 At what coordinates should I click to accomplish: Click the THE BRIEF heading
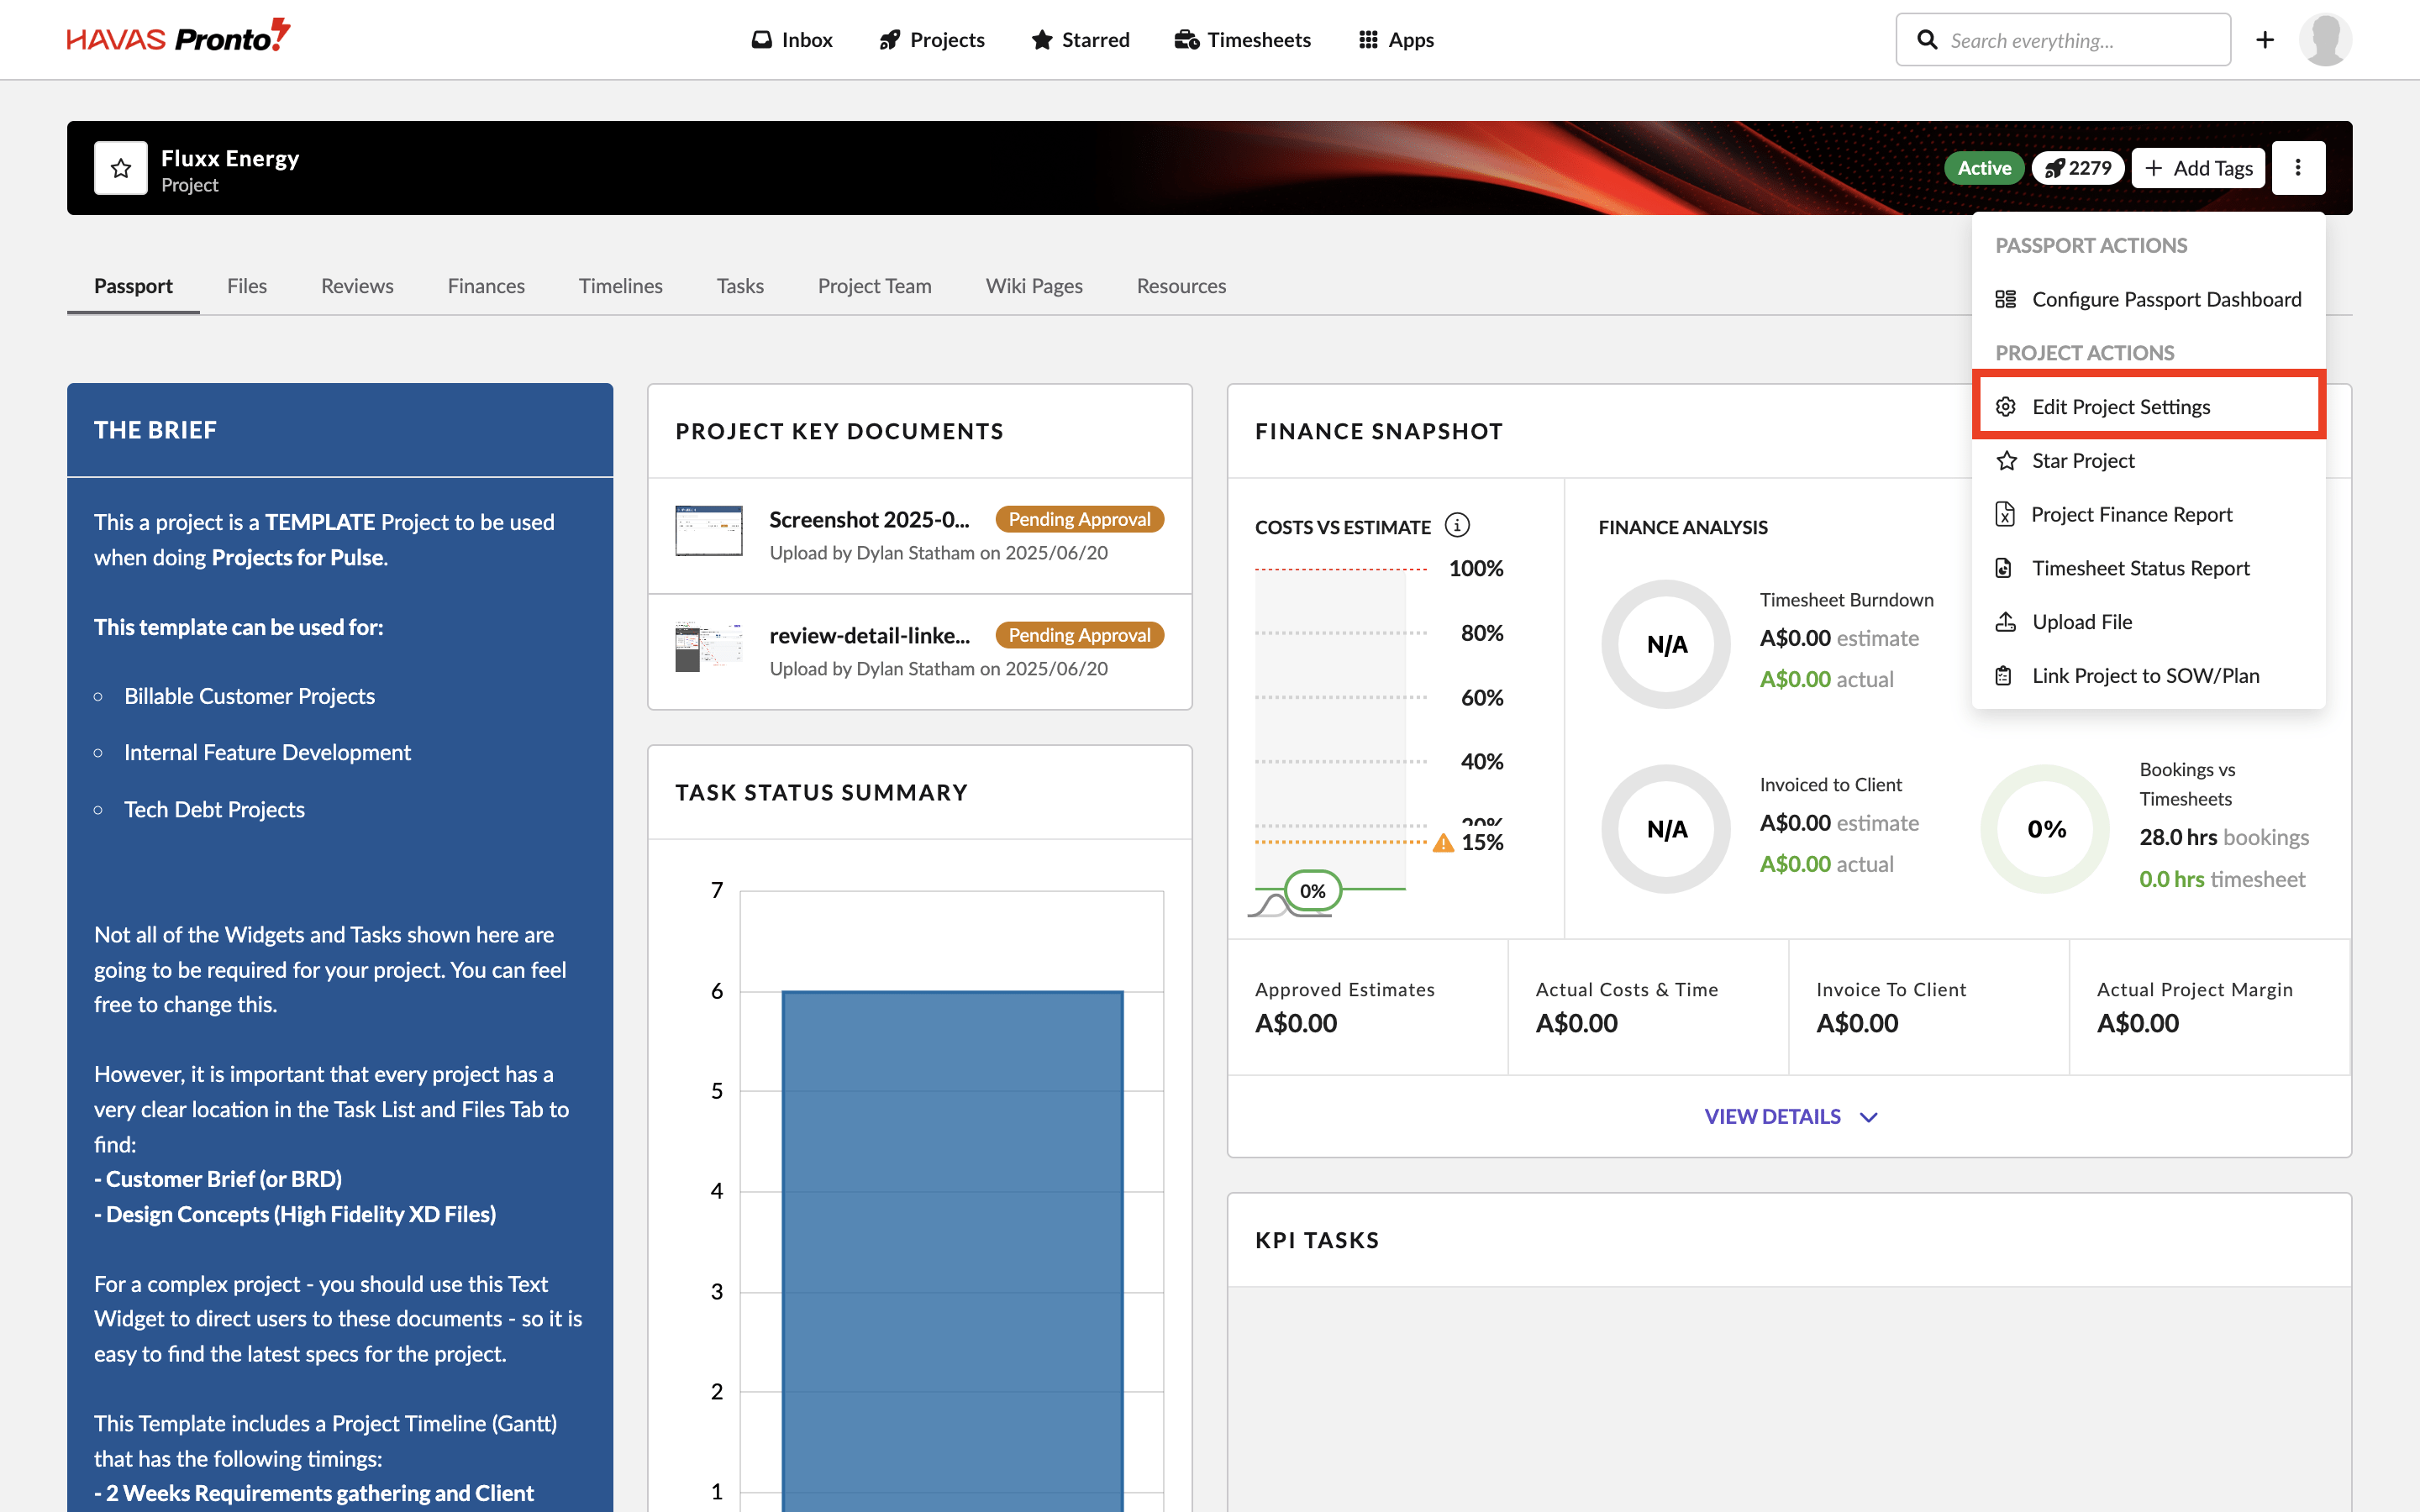coord(155,430)
